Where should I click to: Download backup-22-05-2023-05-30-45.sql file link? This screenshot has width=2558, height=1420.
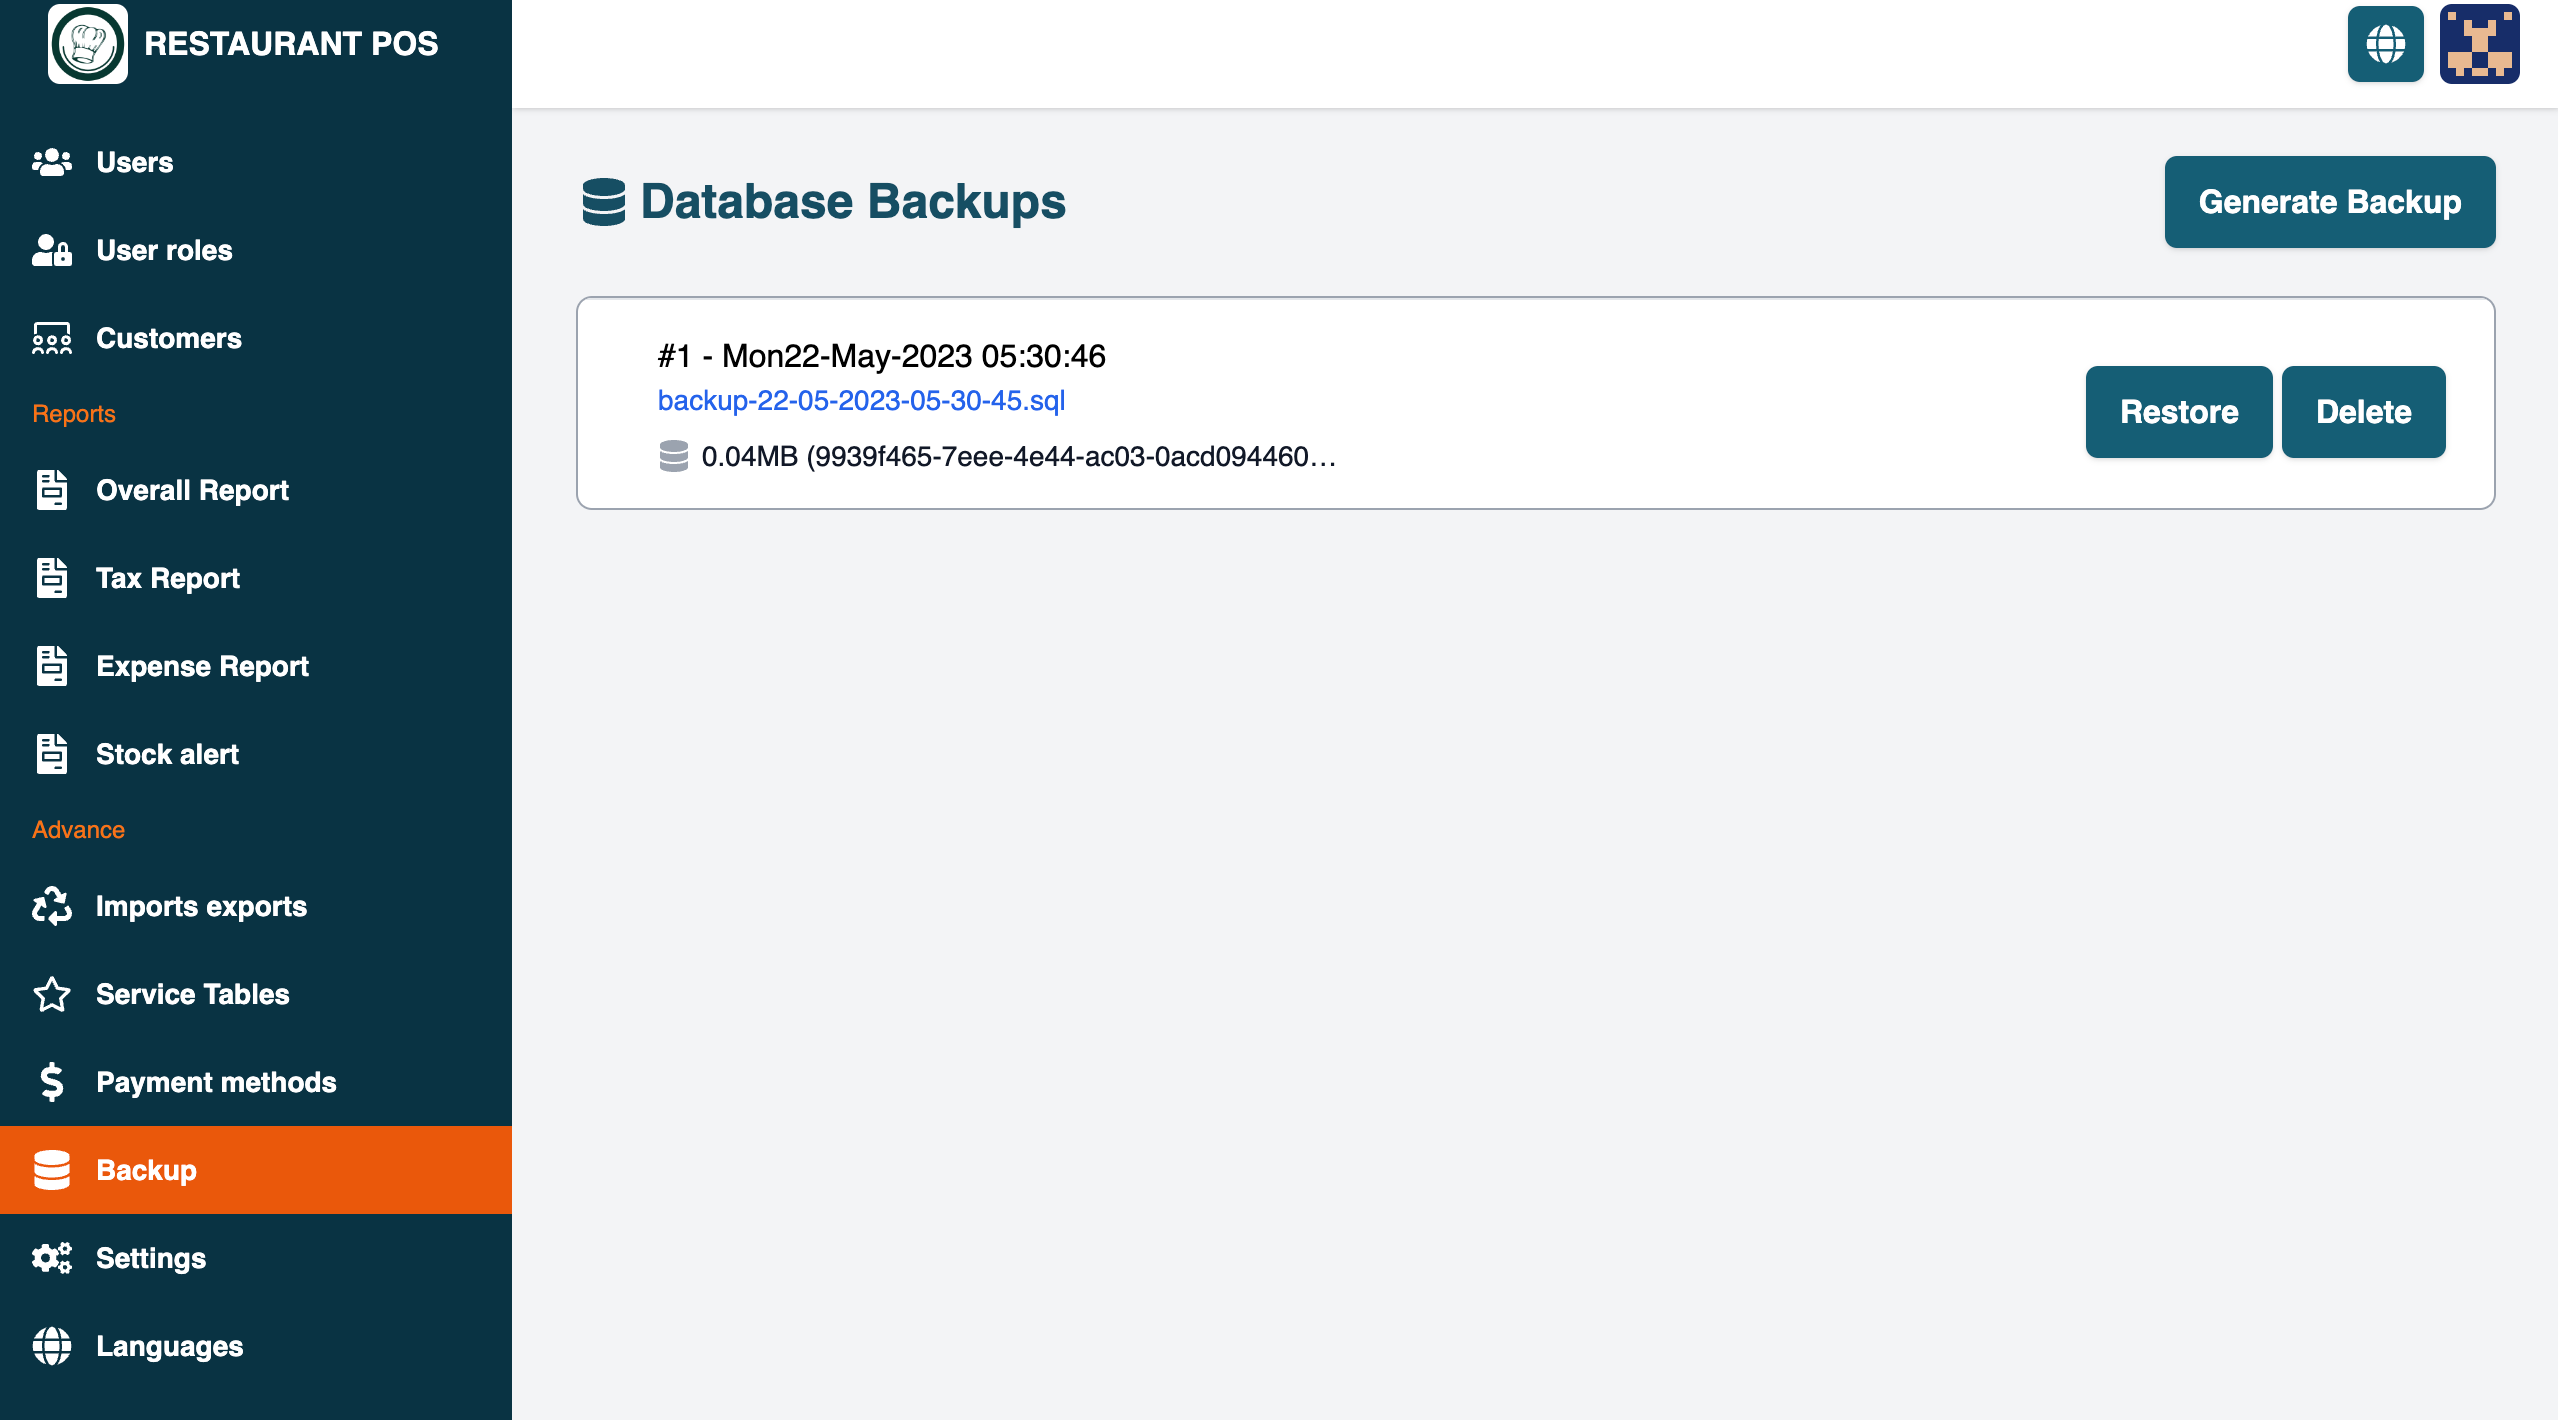[861, 400]
